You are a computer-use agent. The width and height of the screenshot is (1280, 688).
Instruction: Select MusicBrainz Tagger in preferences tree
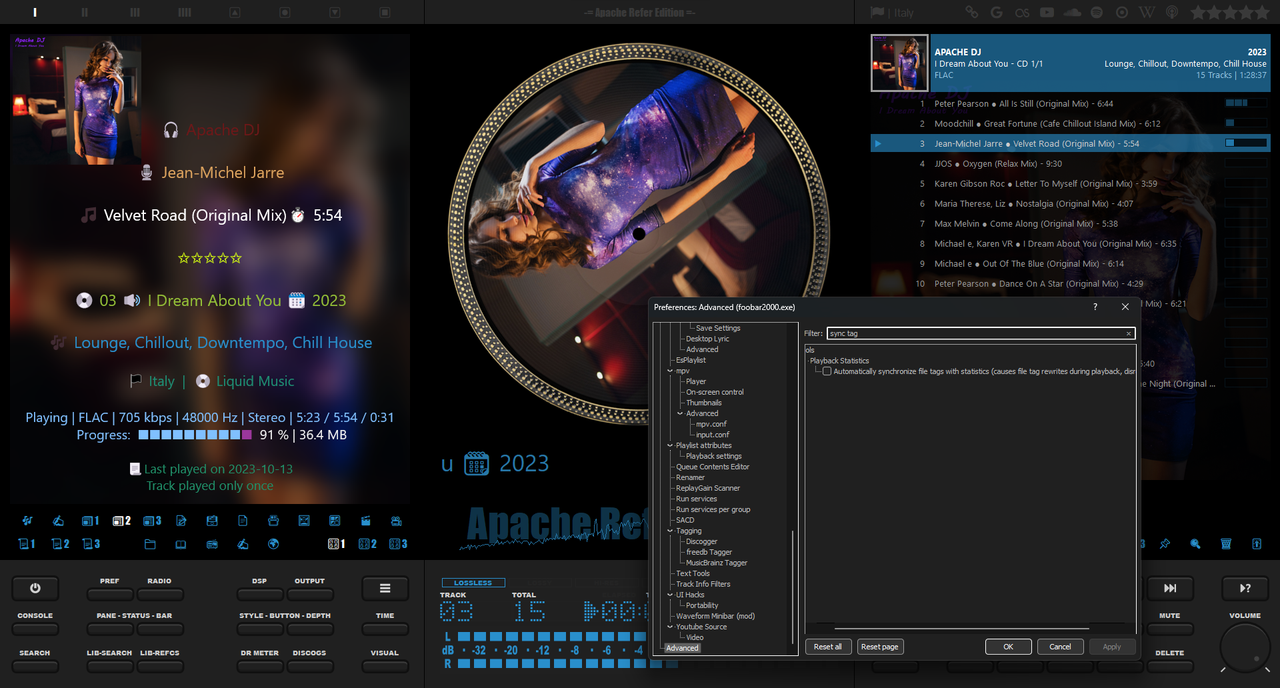[717, 563]
